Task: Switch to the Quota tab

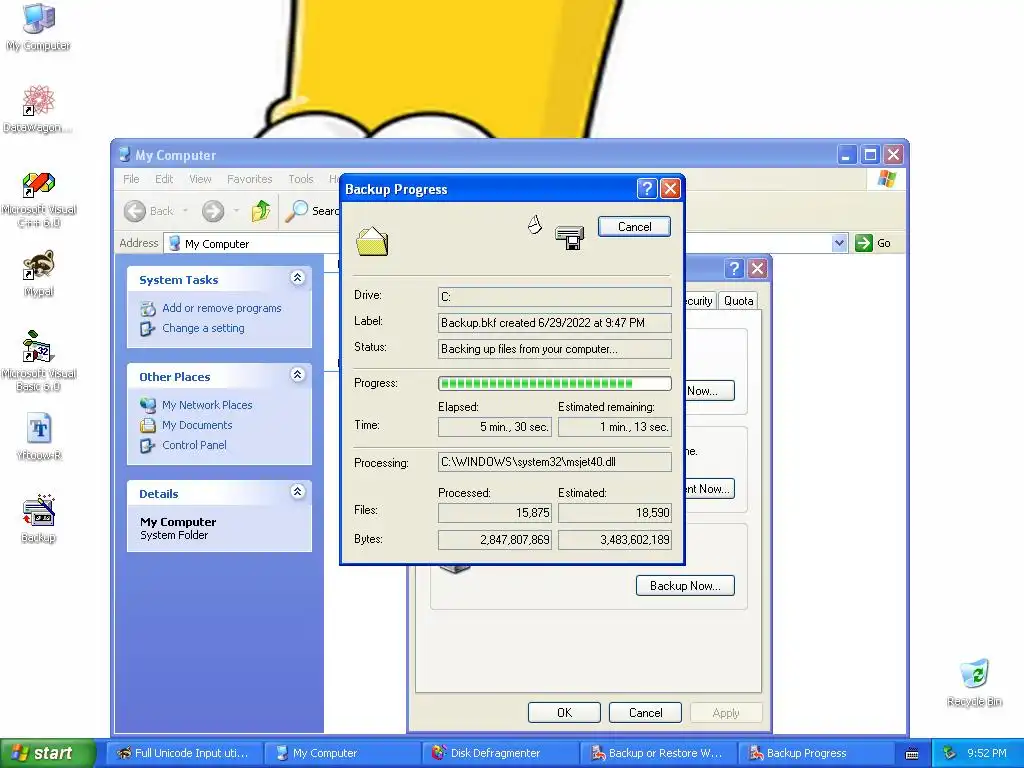Action: click(739, 300)
